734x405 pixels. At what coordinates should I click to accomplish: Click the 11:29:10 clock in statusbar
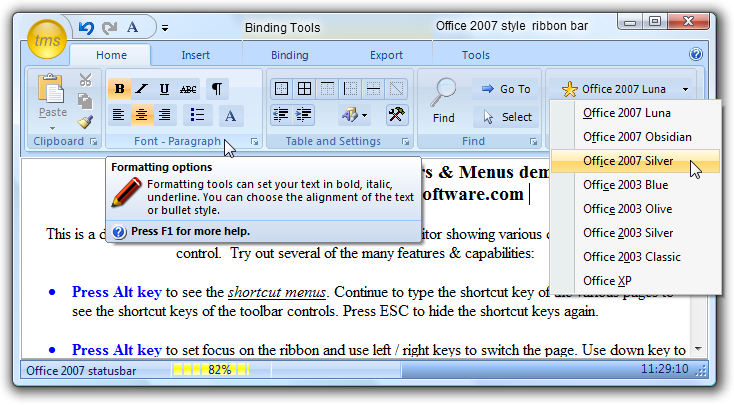[664, 369]
